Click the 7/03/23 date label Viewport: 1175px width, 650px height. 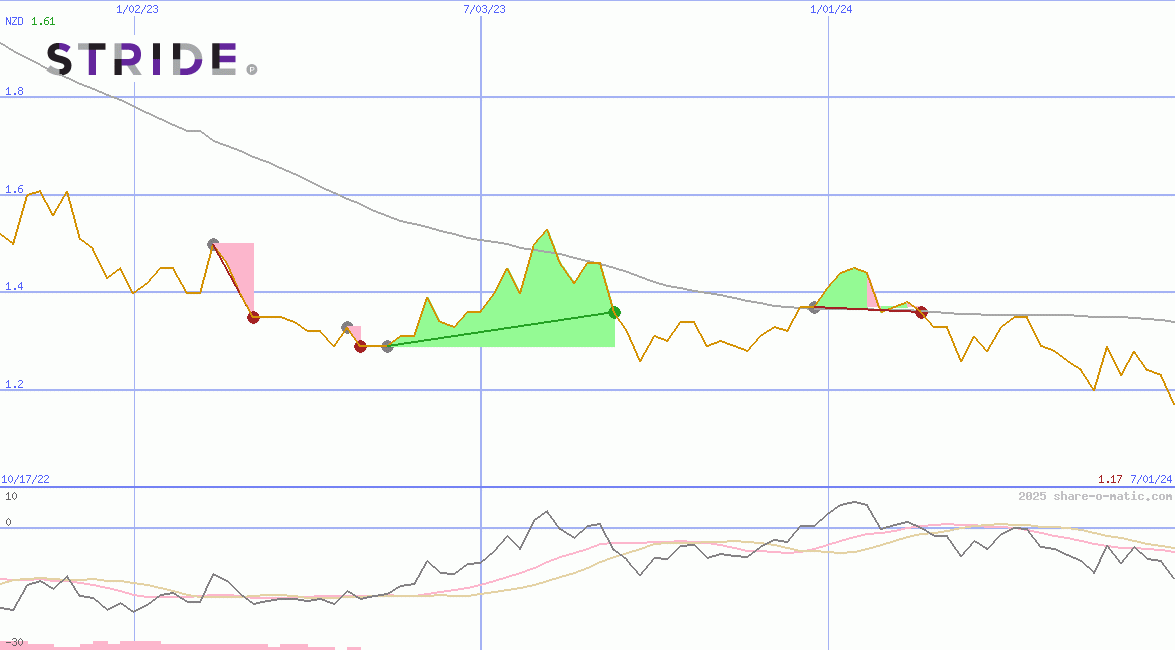pyautogui.click(x=484, y=9)
